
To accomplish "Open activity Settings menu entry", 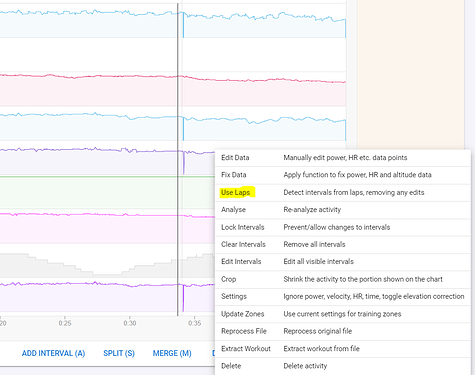I will 343,296.
